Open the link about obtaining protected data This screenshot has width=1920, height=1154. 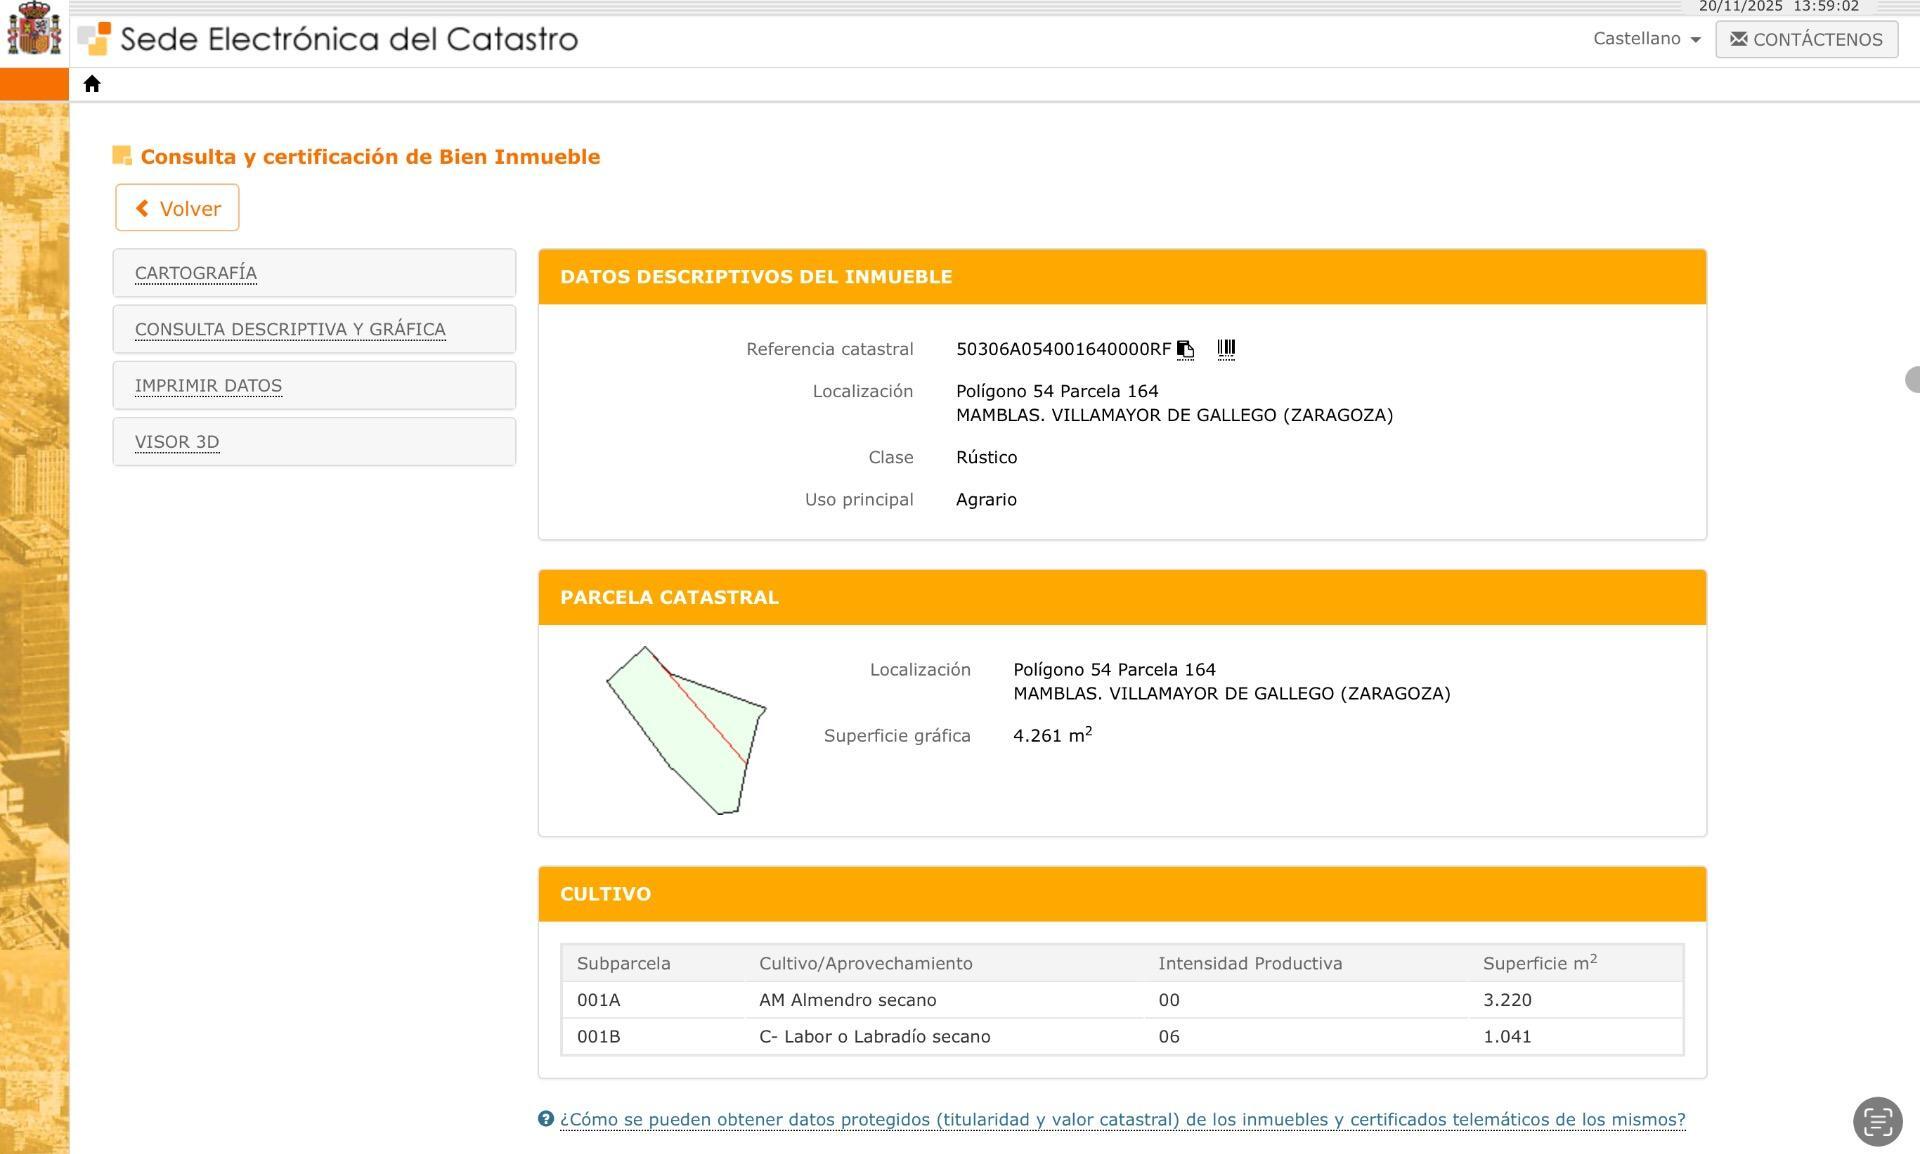[x=1122, y=1119]
